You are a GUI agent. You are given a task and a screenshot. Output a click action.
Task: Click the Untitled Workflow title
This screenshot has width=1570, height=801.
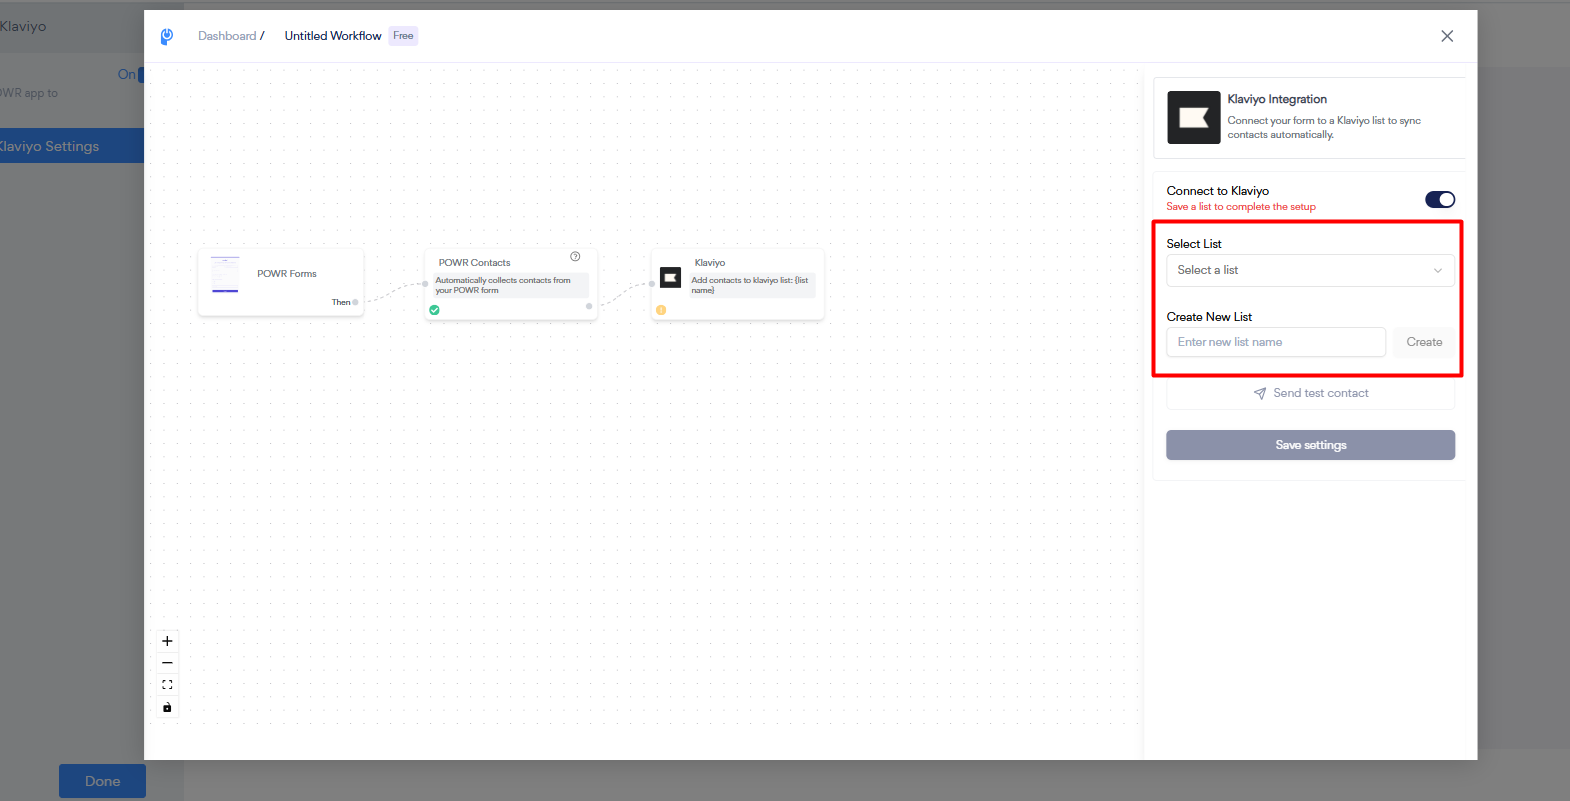tap(333, 36)
